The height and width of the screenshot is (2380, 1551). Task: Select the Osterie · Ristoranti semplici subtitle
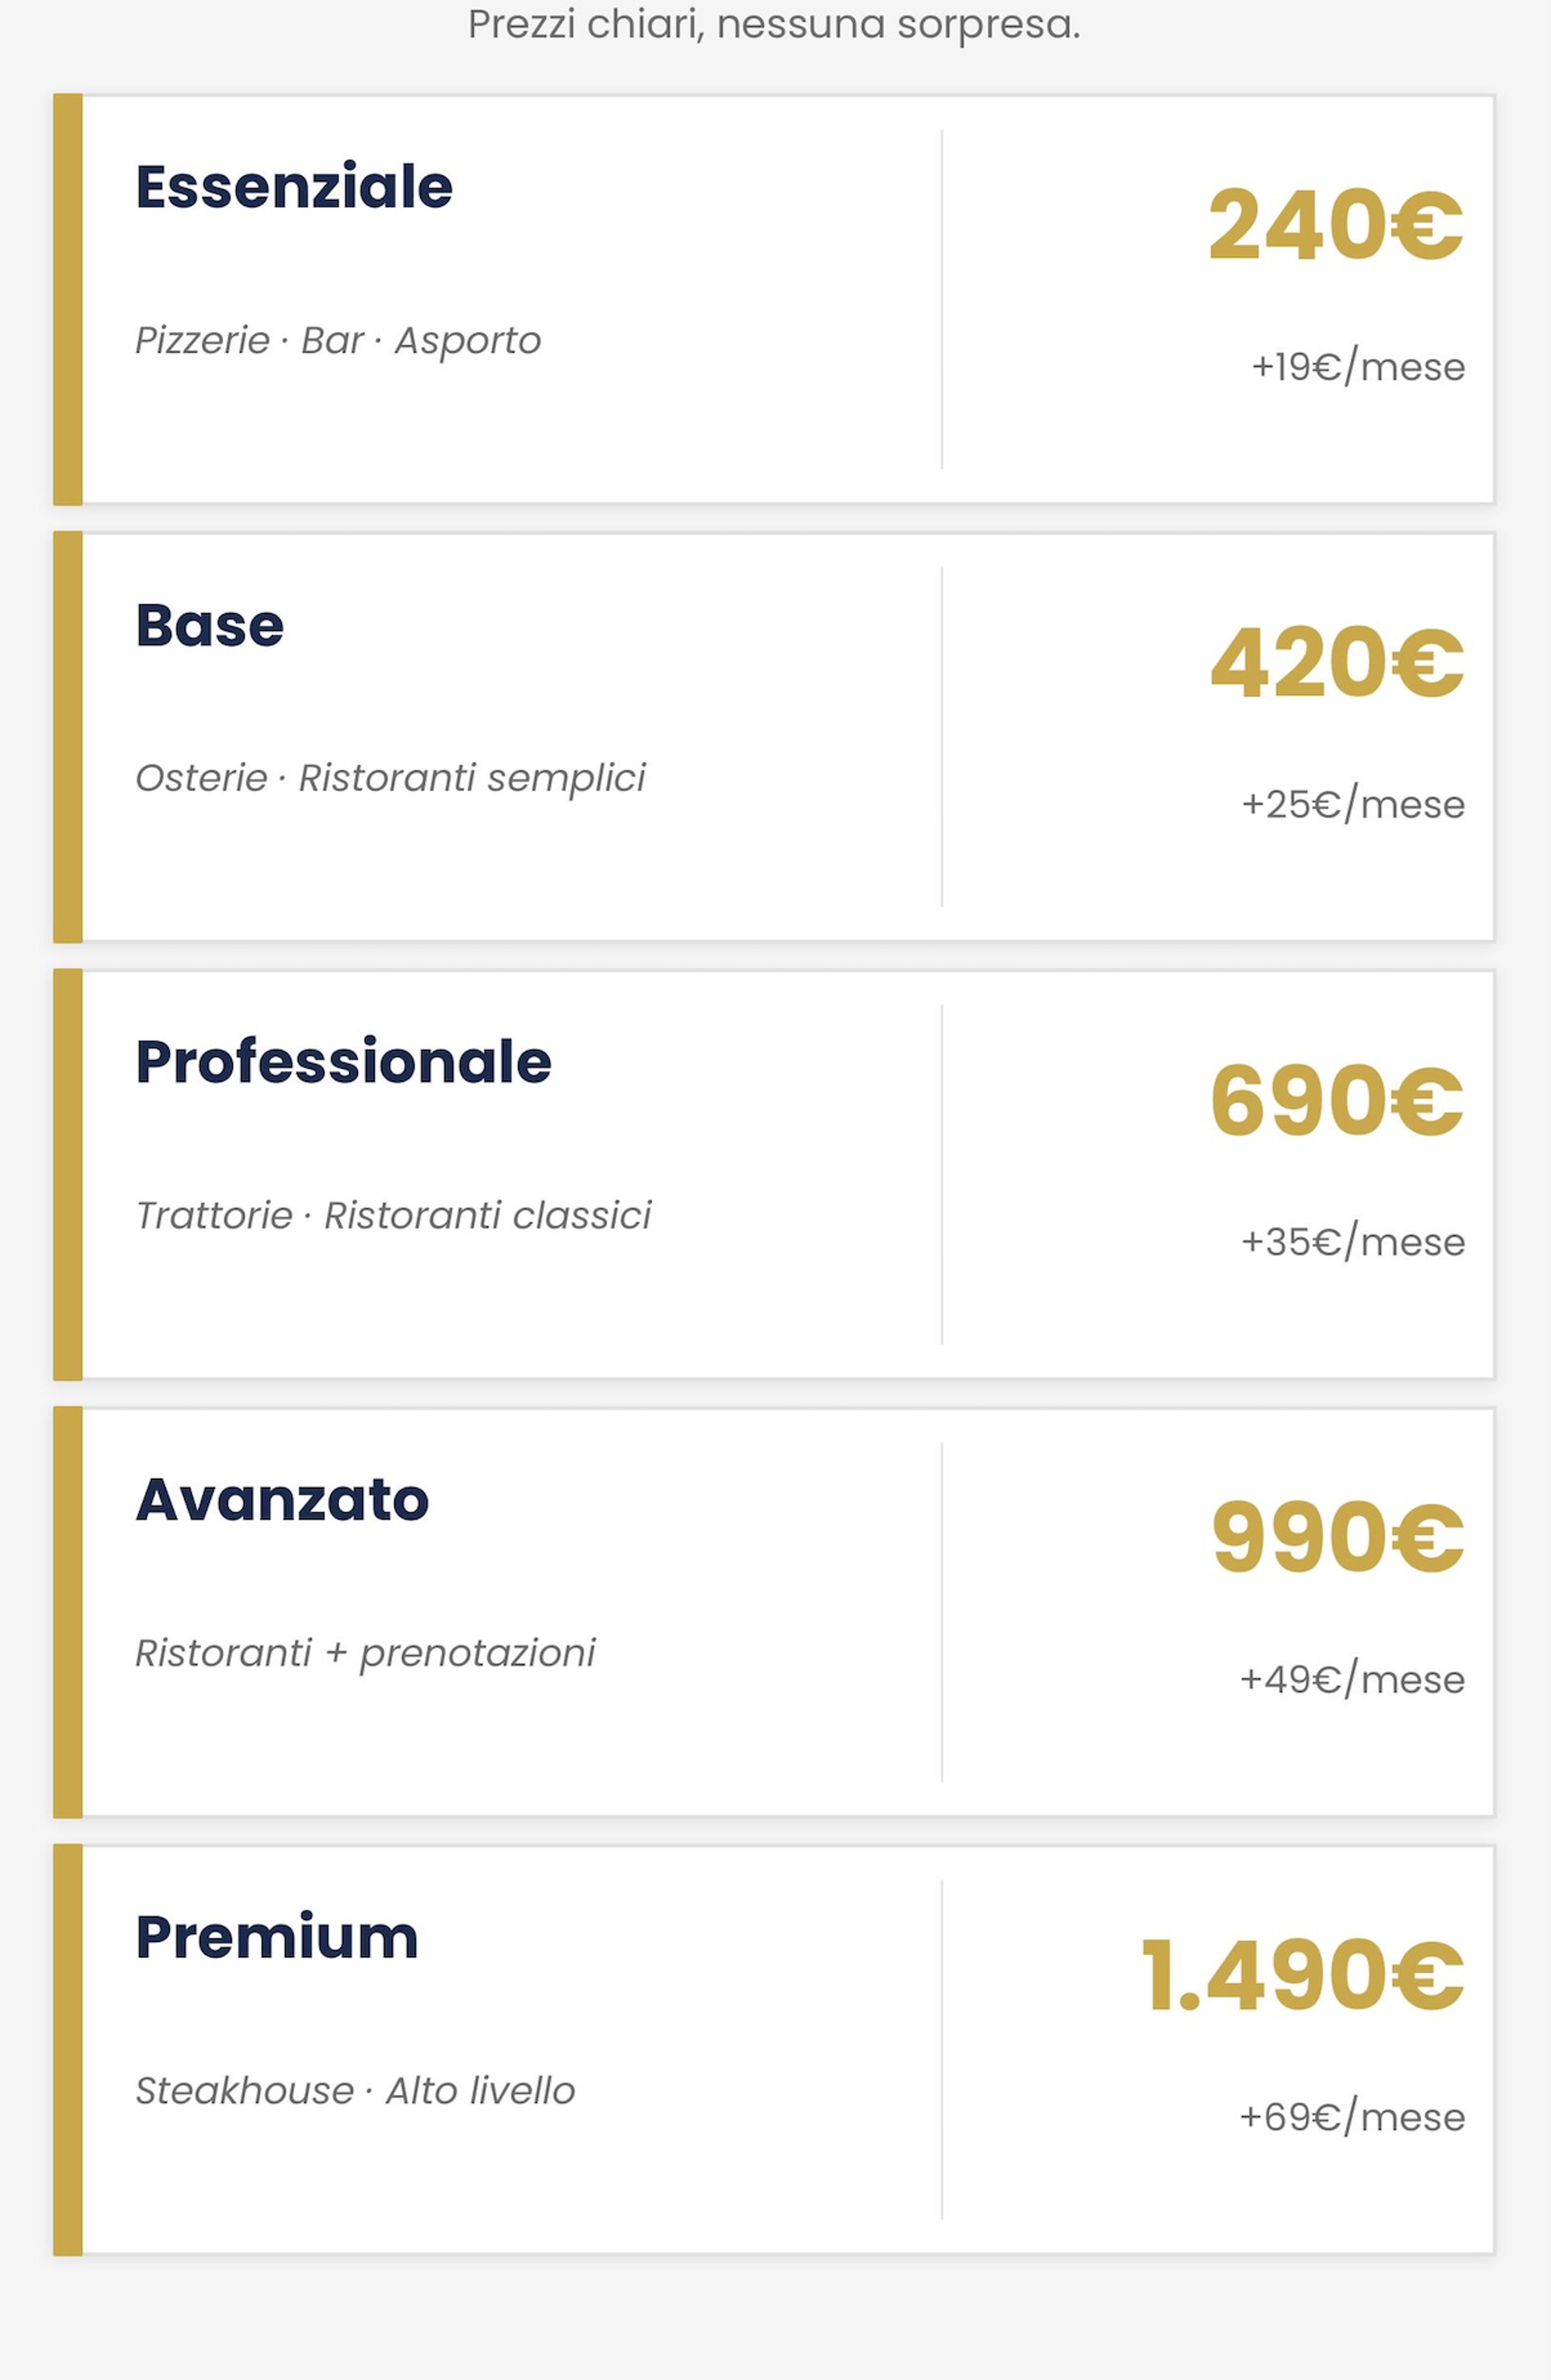390,778
